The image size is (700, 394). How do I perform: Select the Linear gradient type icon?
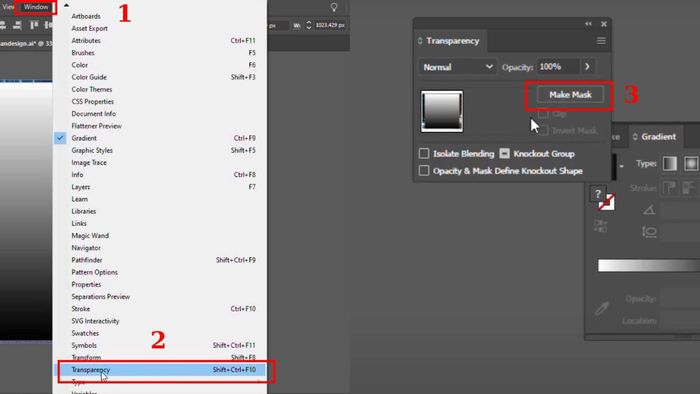tap(670, 164)
